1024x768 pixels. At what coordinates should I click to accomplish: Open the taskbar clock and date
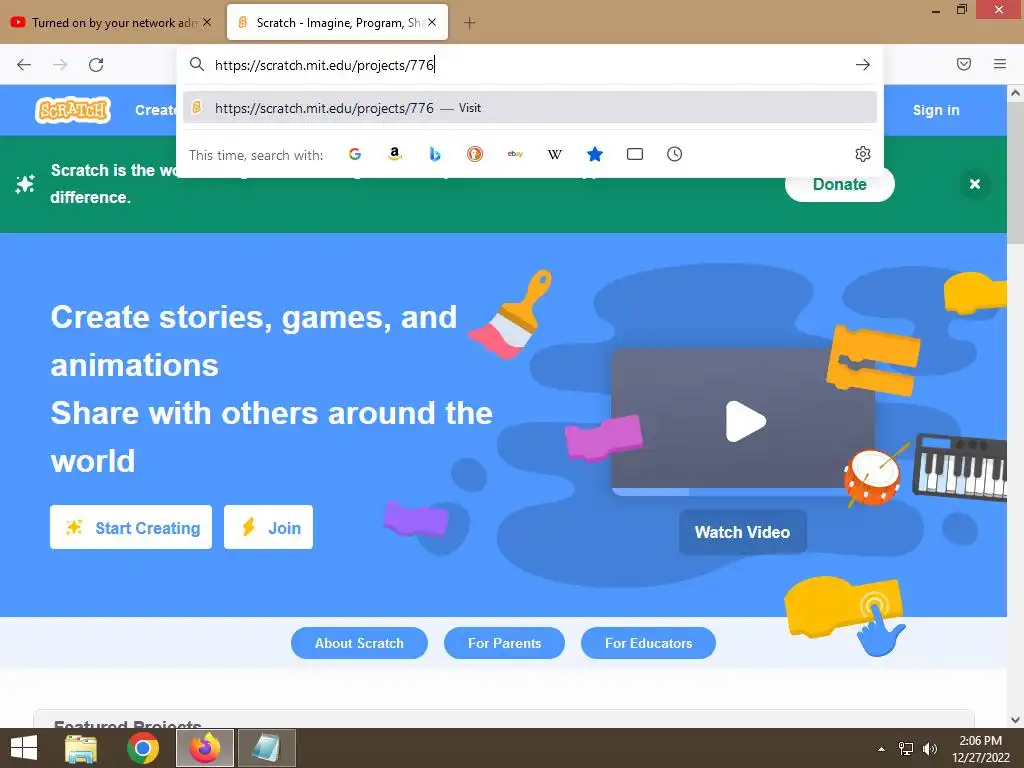coord(980,749)
